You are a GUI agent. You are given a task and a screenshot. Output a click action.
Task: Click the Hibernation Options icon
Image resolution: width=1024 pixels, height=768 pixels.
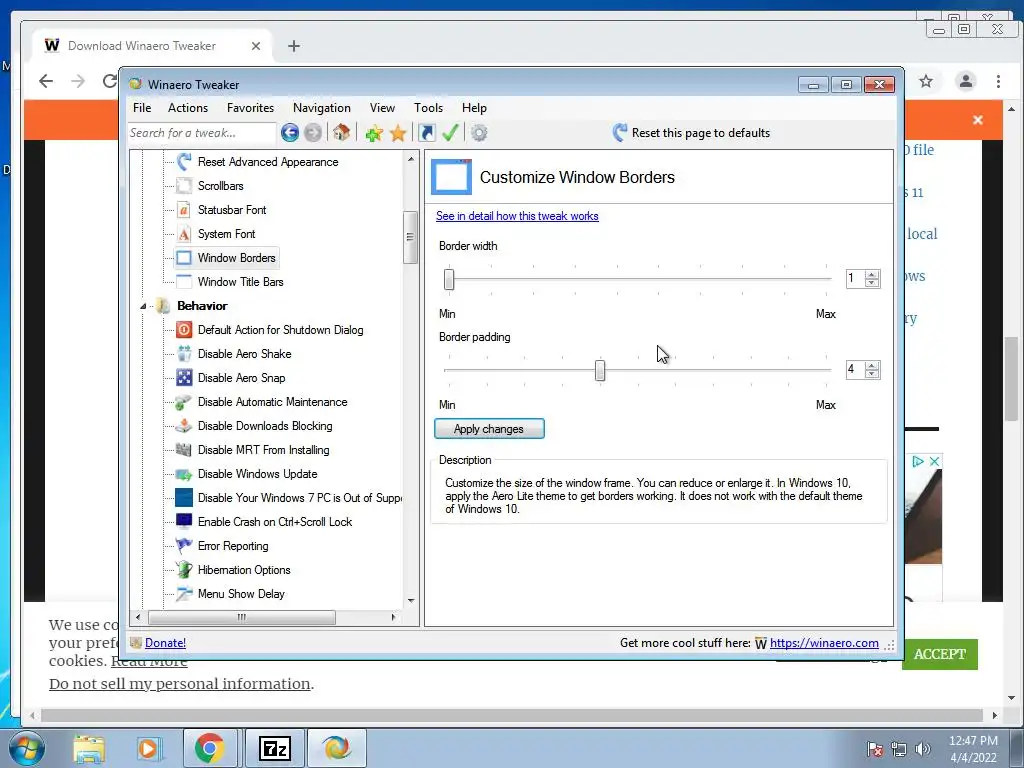(184, 569)
